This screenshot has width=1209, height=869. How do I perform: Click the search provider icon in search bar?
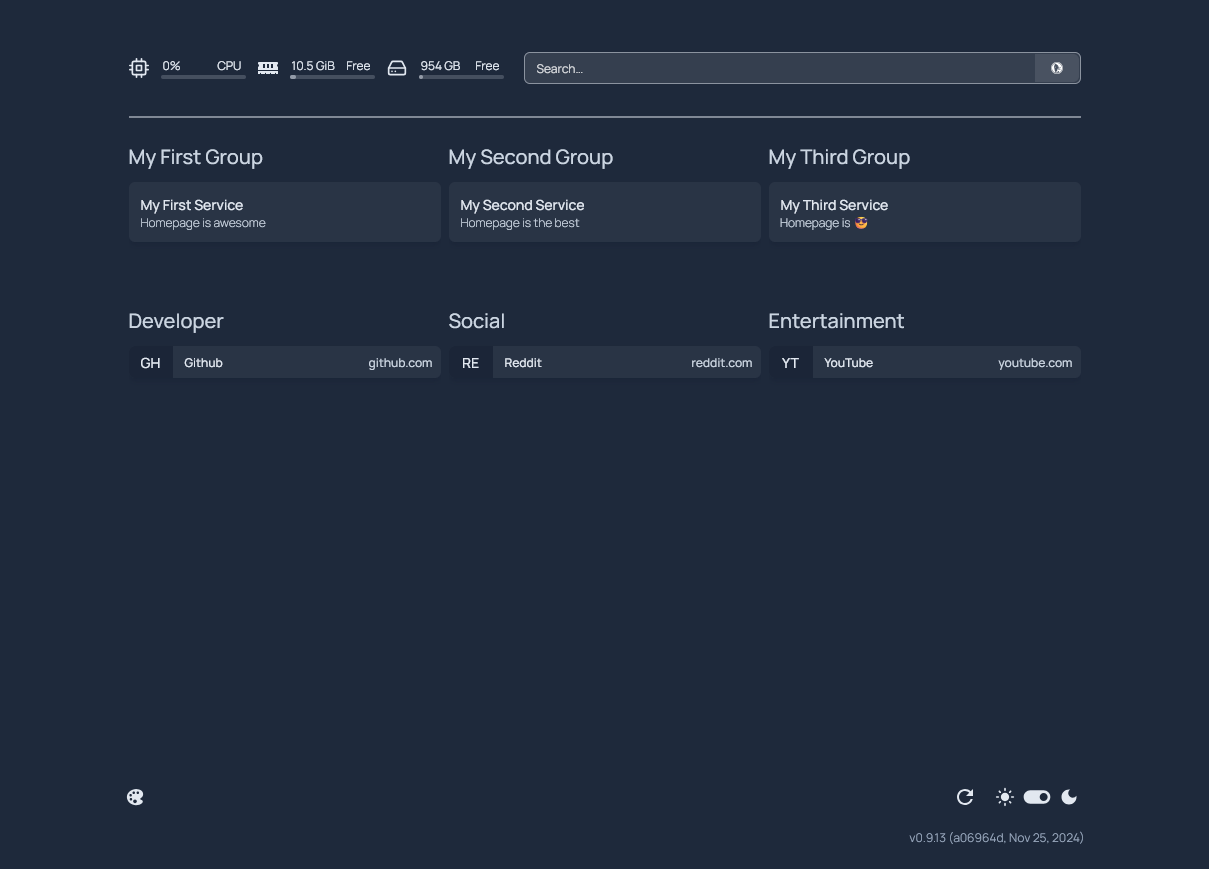pos(1056,68)
